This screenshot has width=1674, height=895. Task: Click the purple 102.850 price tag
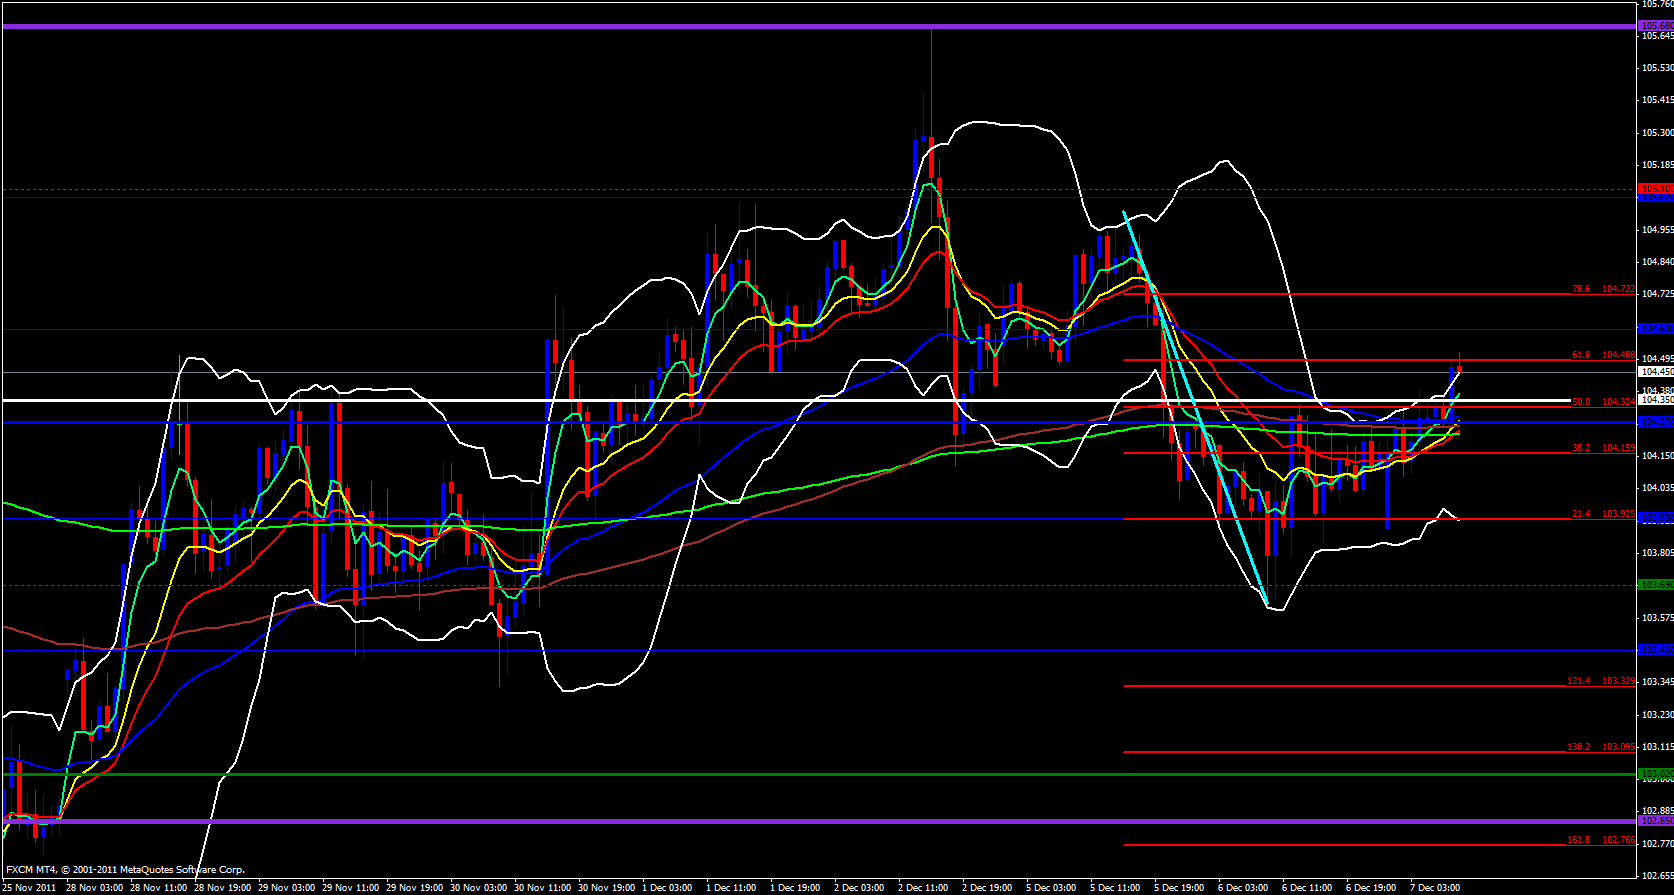click(1656, 821)
